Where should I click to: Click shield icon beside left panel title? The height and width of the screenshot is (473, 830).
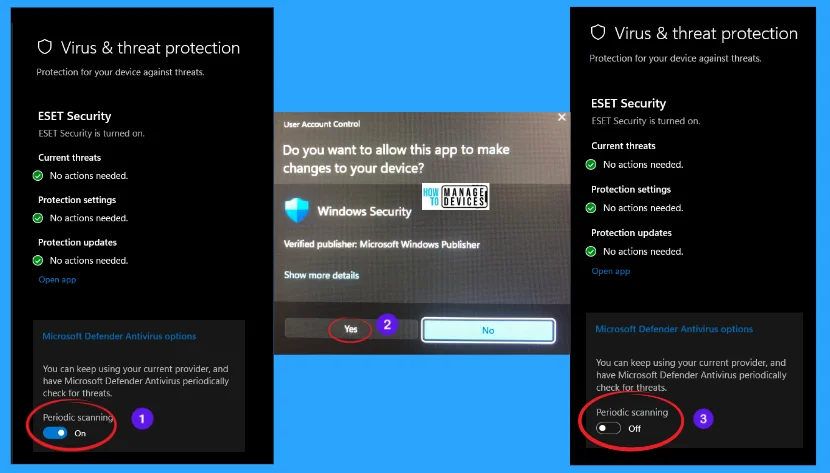coord(45,47)
